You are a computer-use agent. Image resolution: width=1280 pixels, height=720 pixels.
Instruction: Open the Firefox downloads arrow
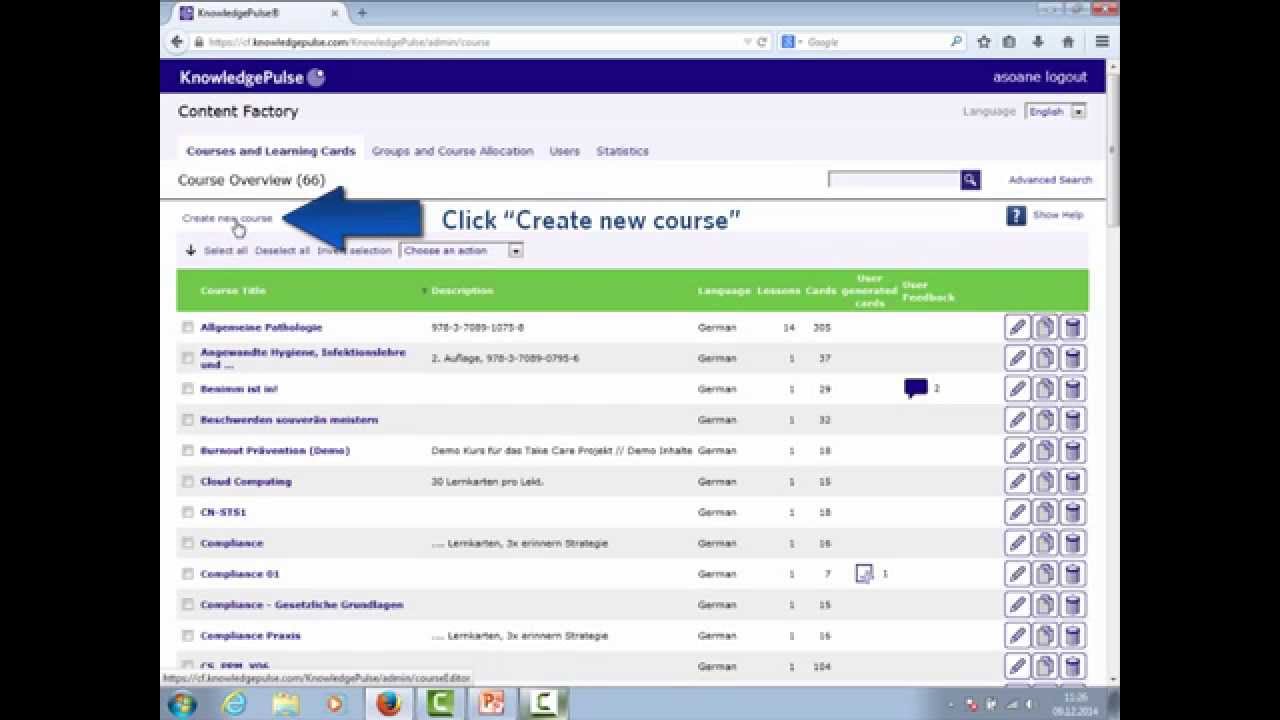point(1038,42)
